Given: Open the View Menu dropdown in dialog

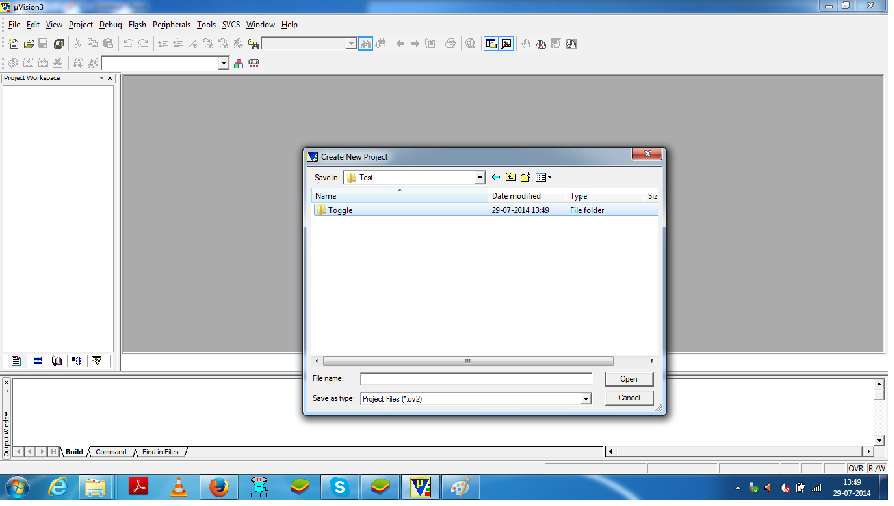Looking at the screenshot, I should click(543, 177).
